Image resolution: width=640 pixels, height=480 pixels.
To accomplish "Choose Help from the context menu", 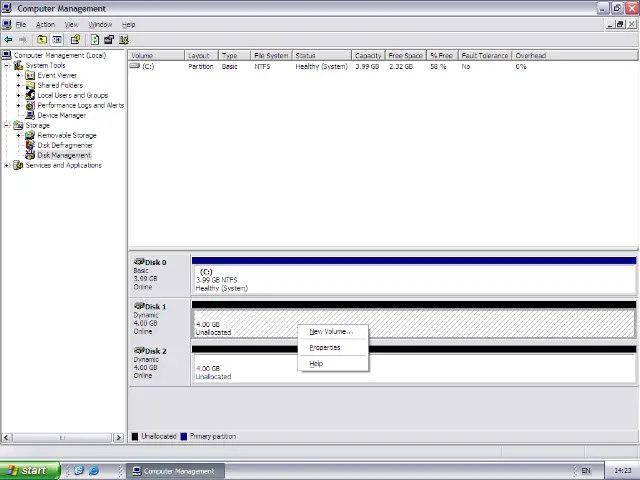I will coord(333,364).
